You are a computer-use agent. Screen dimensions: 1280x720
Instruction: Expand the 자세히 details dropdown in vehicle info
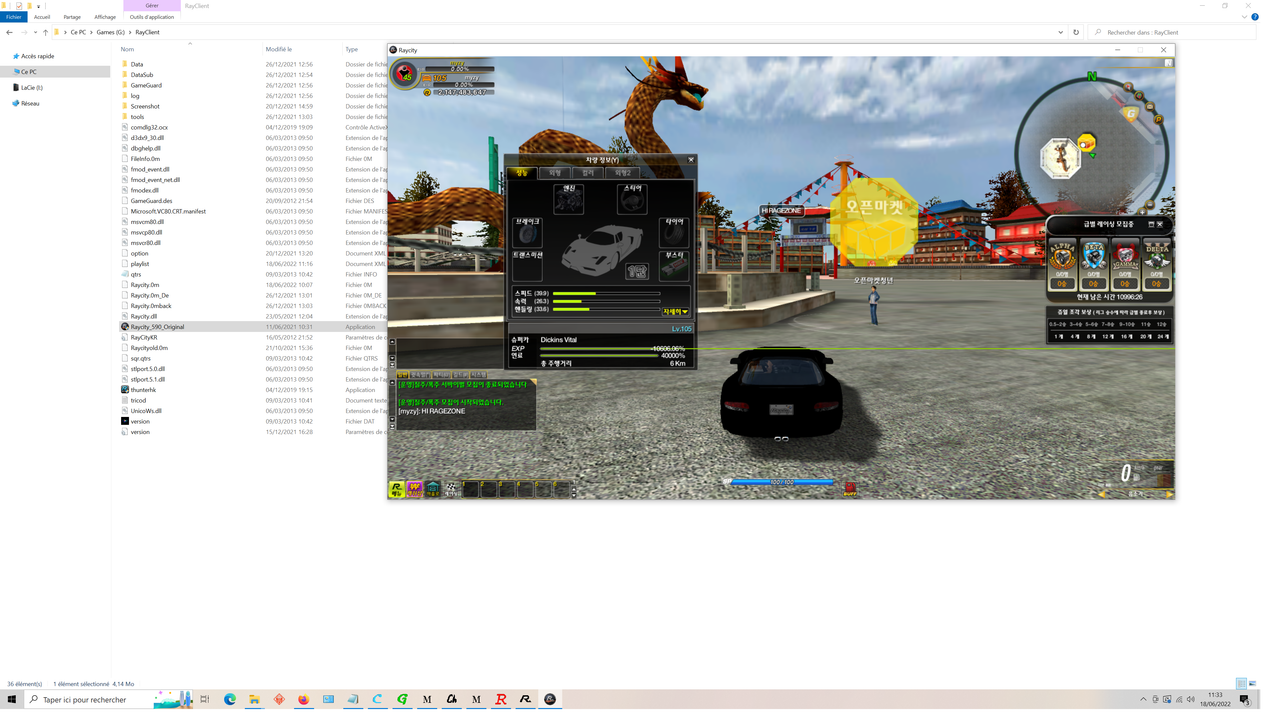pos(676,311)
